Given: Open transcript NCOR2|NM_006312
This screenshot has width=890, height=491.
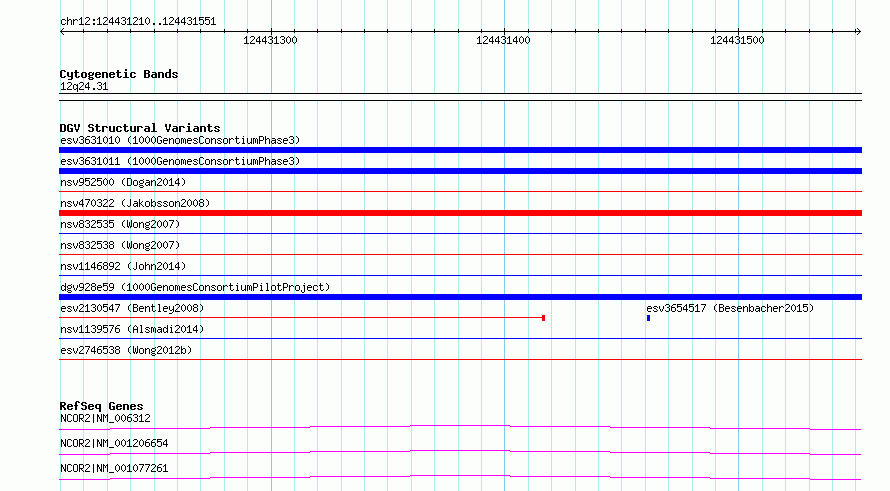Looking at the screenshot, I should pos(106,418).
